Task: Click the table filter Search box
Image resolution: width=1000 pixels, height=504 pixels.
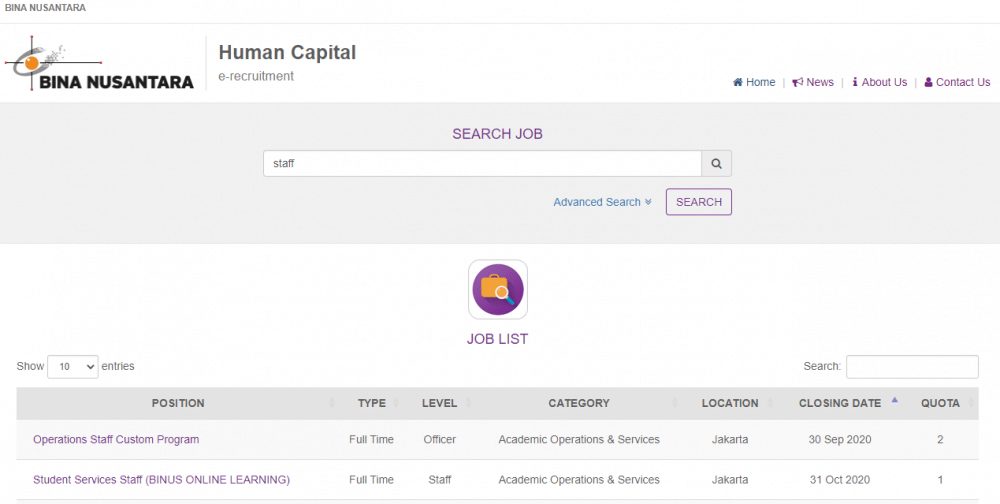Action: pos(912,367)
